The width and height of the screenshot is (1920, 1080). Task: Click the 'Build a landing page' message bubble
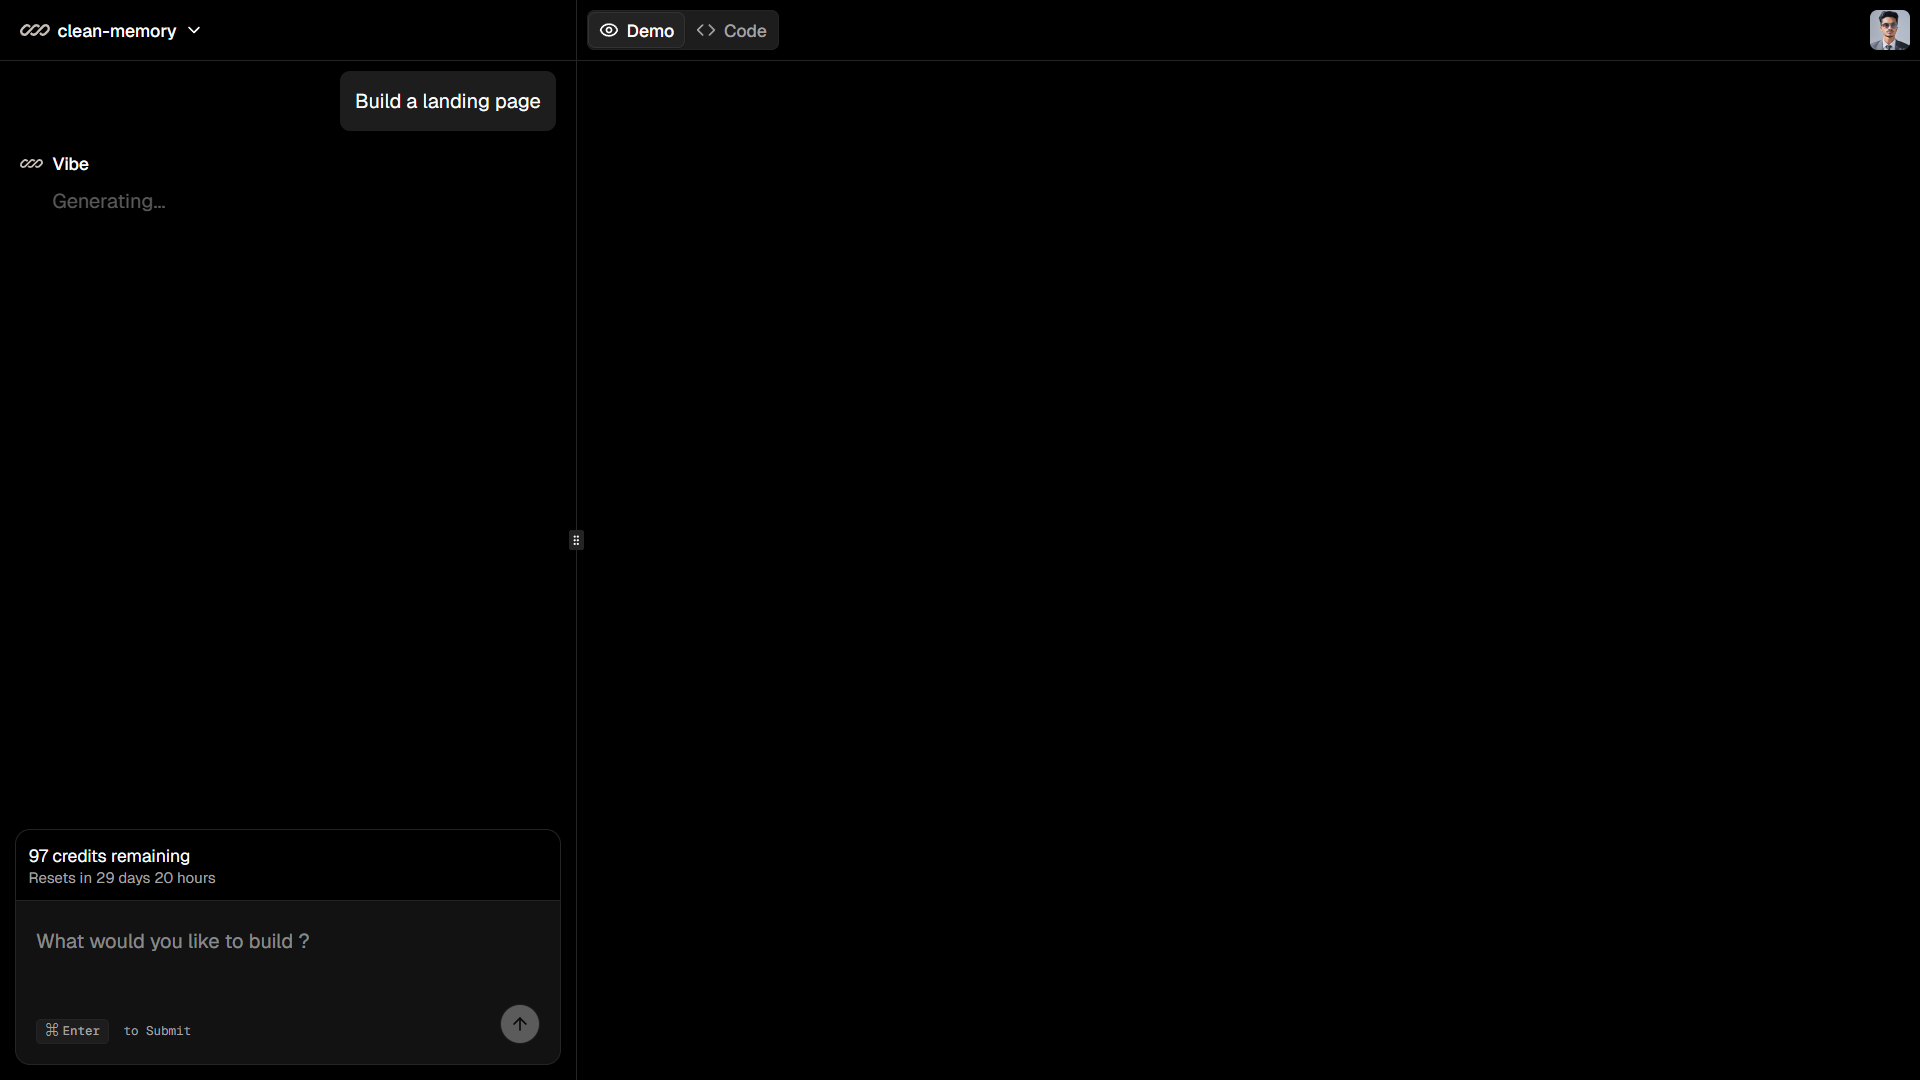(x=447, y=101)
